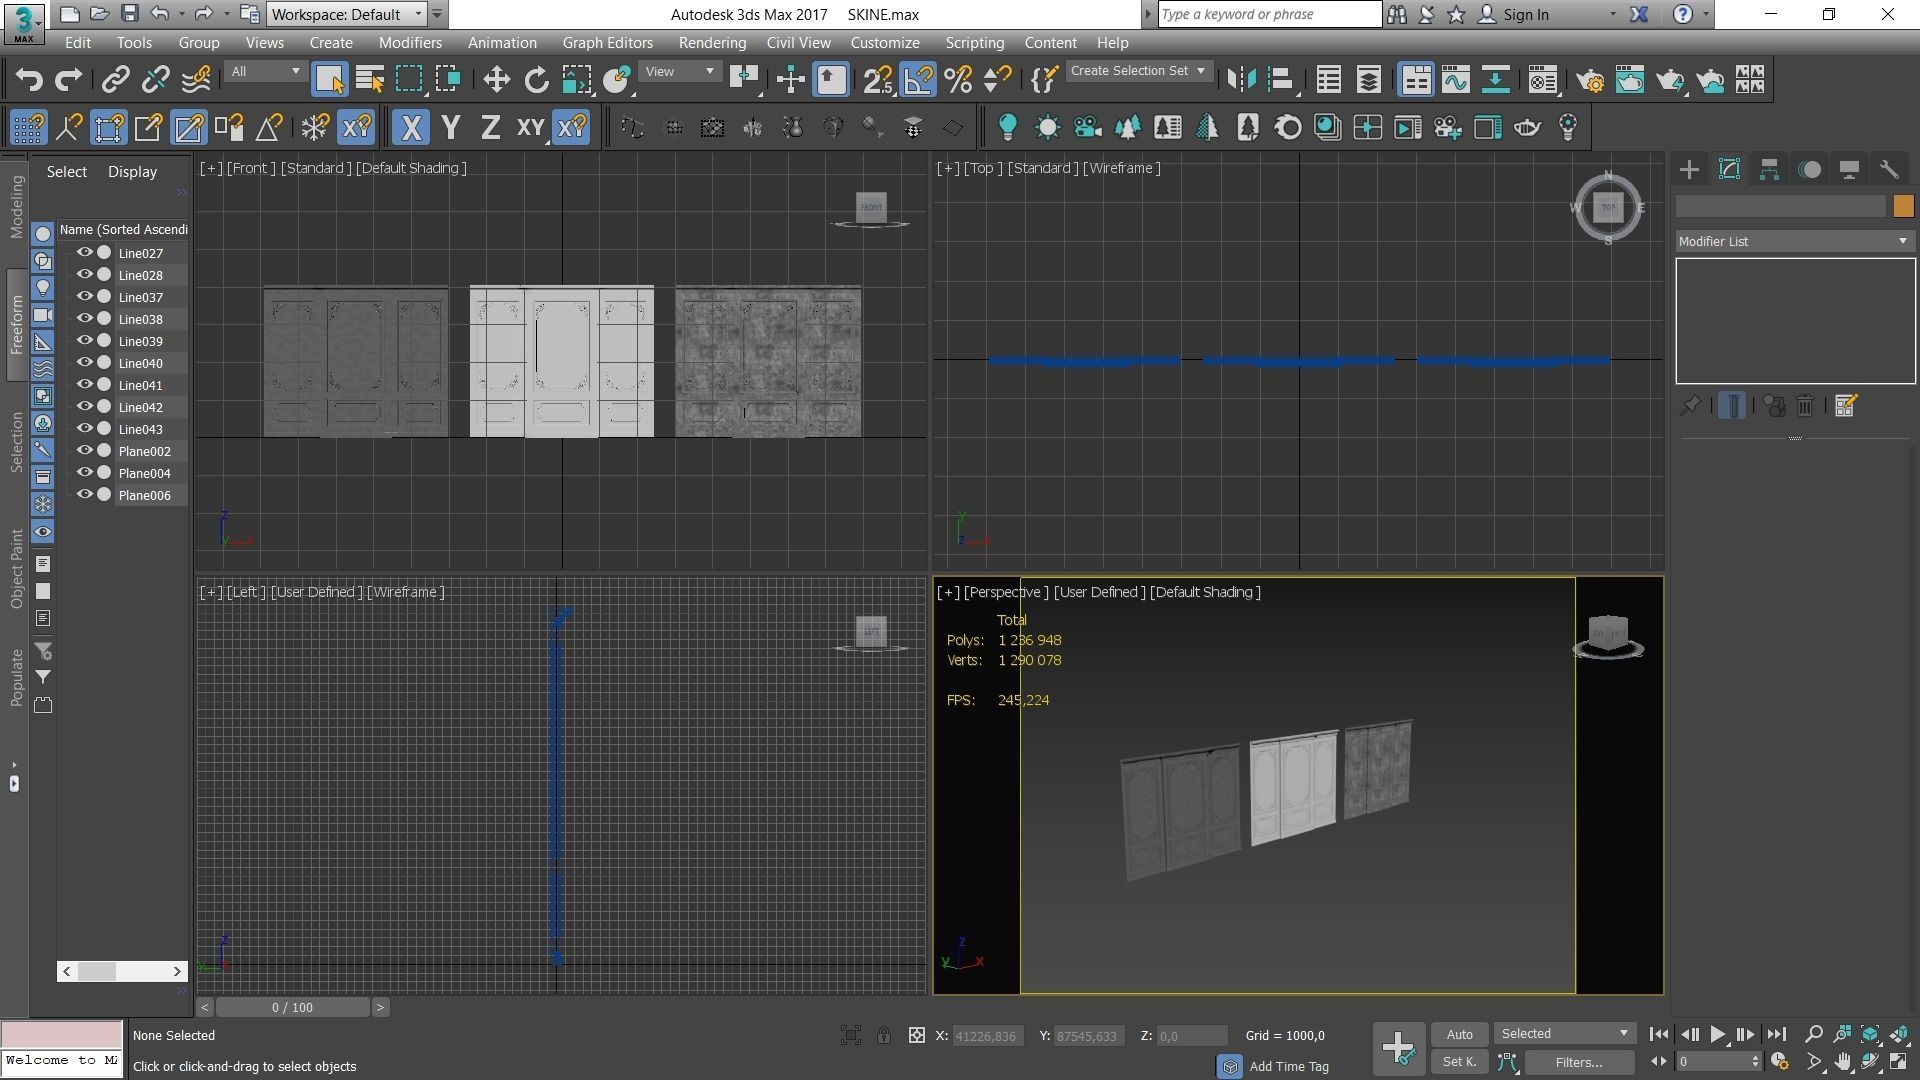Expand the Modifier List dropdown

pyautogui.click(x=1794, y=241)
